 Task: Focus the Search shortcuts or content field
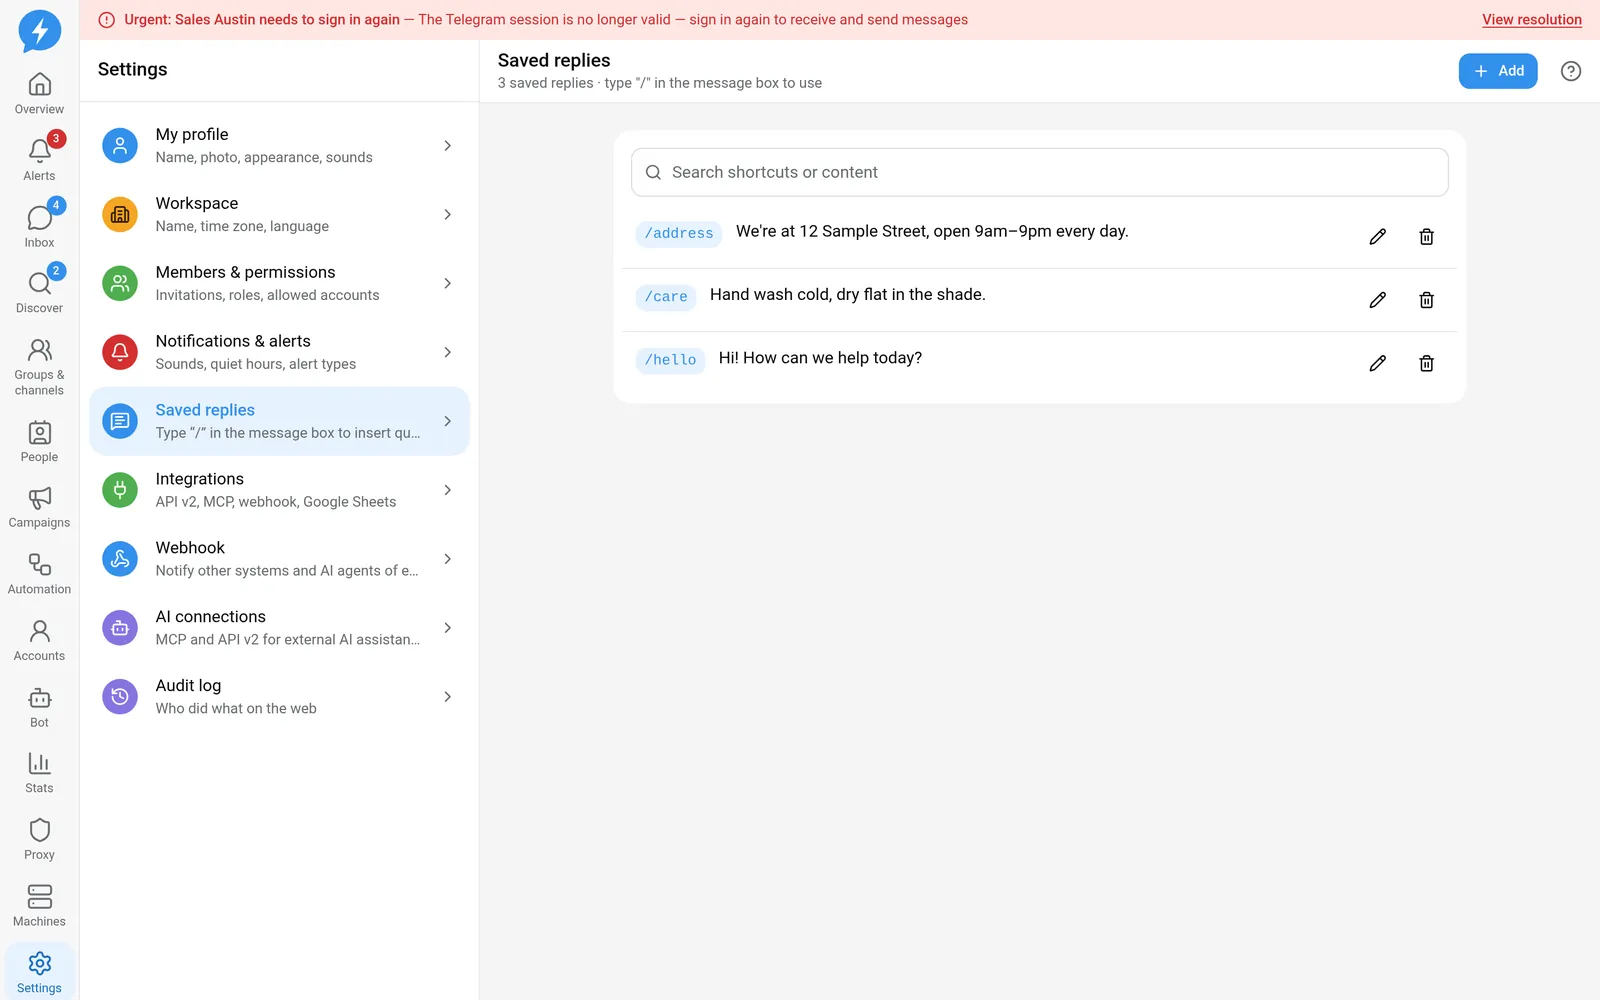click(x=1039, y=172)
